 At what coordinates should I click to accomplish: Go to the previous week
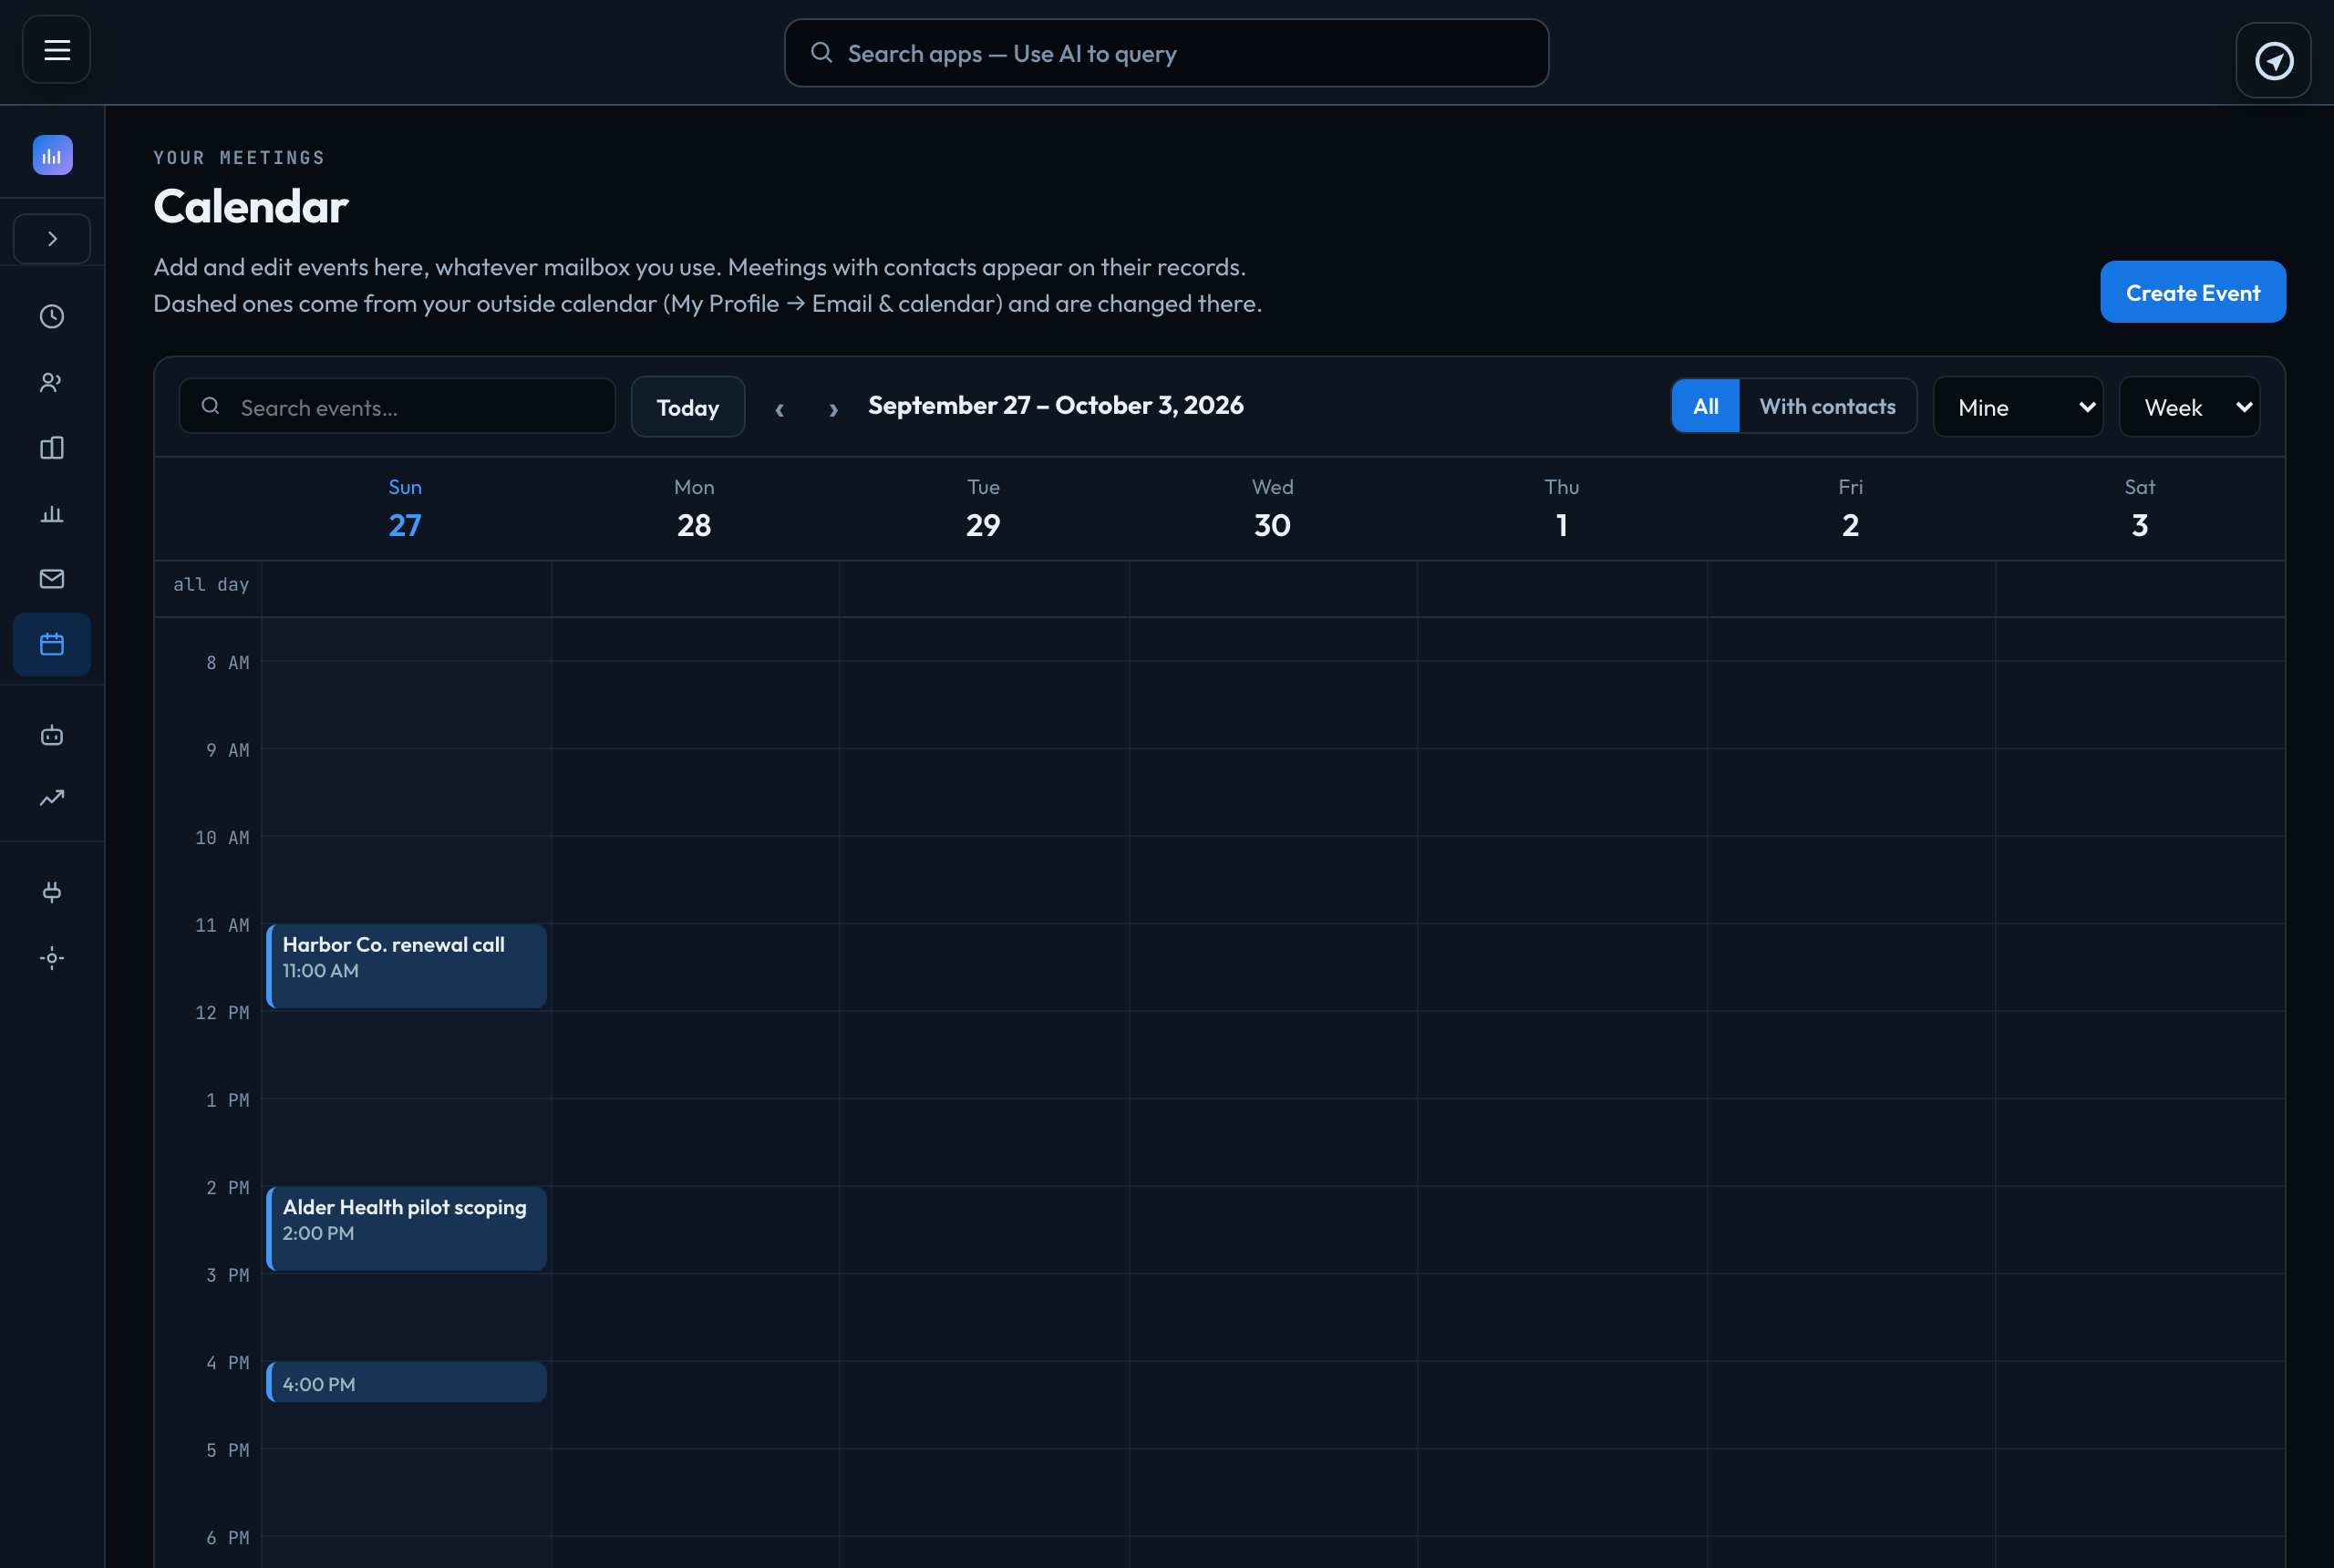(x=780, y=408)
